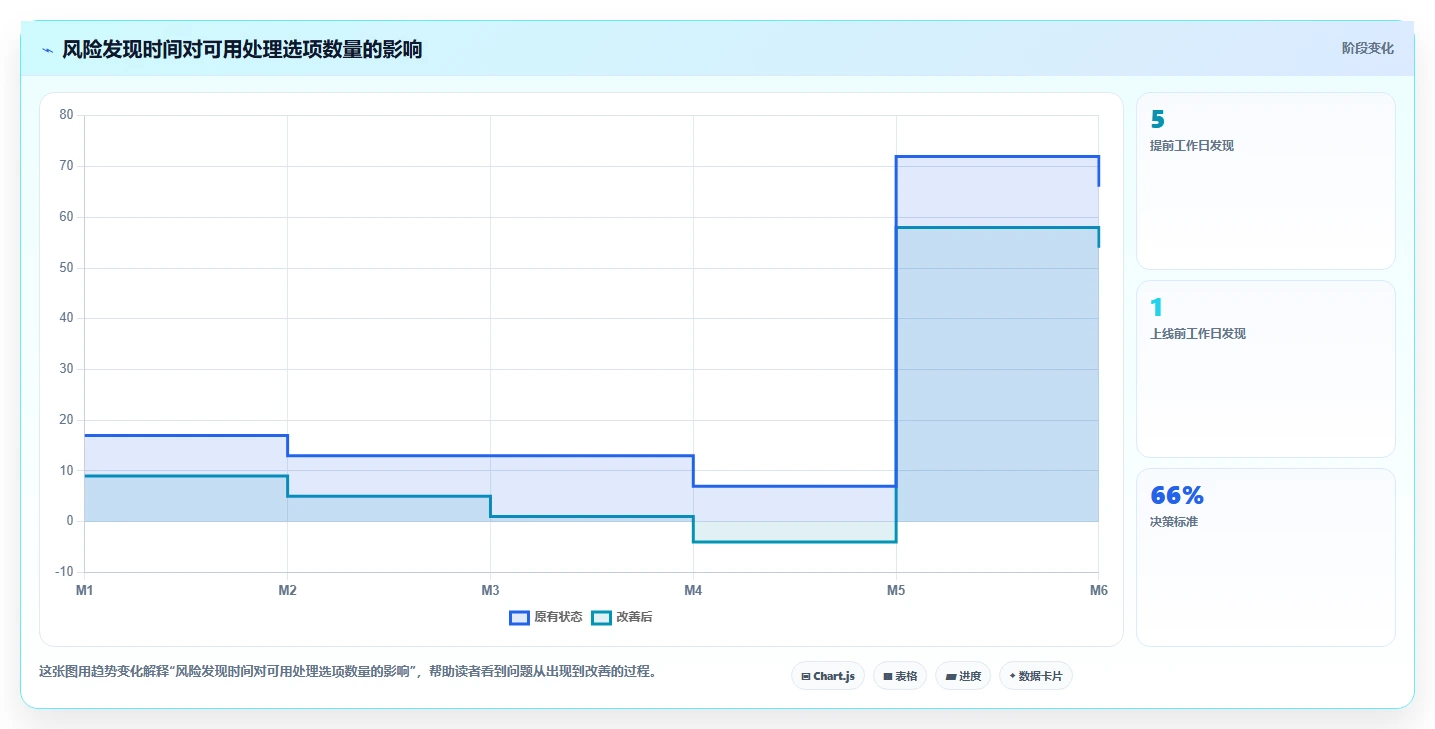The width and height of the screenshot is (1435, 729).
Task: Click the 提前工作日发现 caption
Action: (x=1192, y=146)
